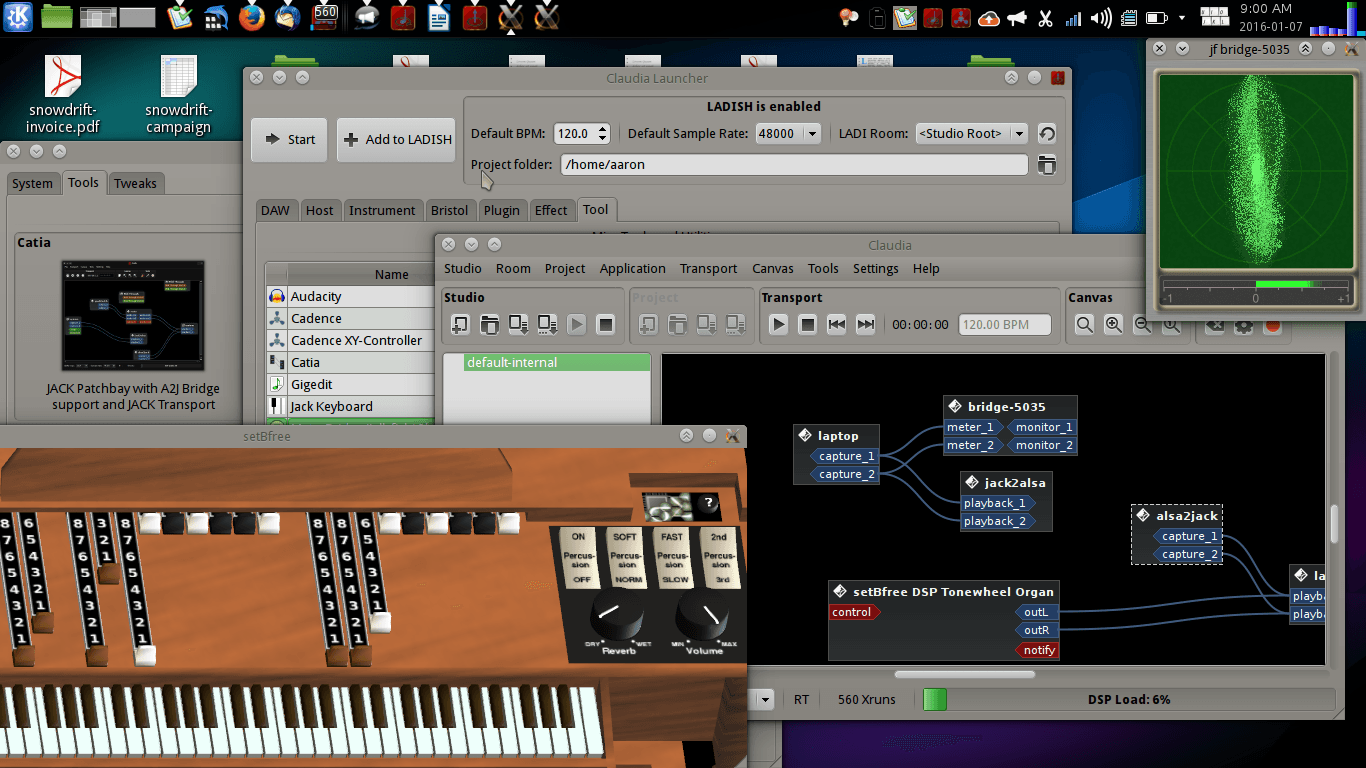The image size is (1366, 768).
Task: Open setBfree help question-mark icon
Action: pyautogui.click(x=708, y=504)
